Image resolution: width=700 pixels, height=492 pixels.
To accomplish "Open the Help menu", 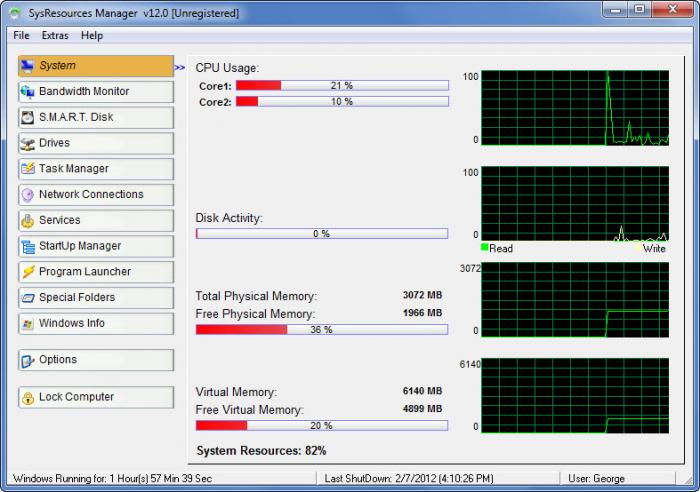I will [92, 36].
